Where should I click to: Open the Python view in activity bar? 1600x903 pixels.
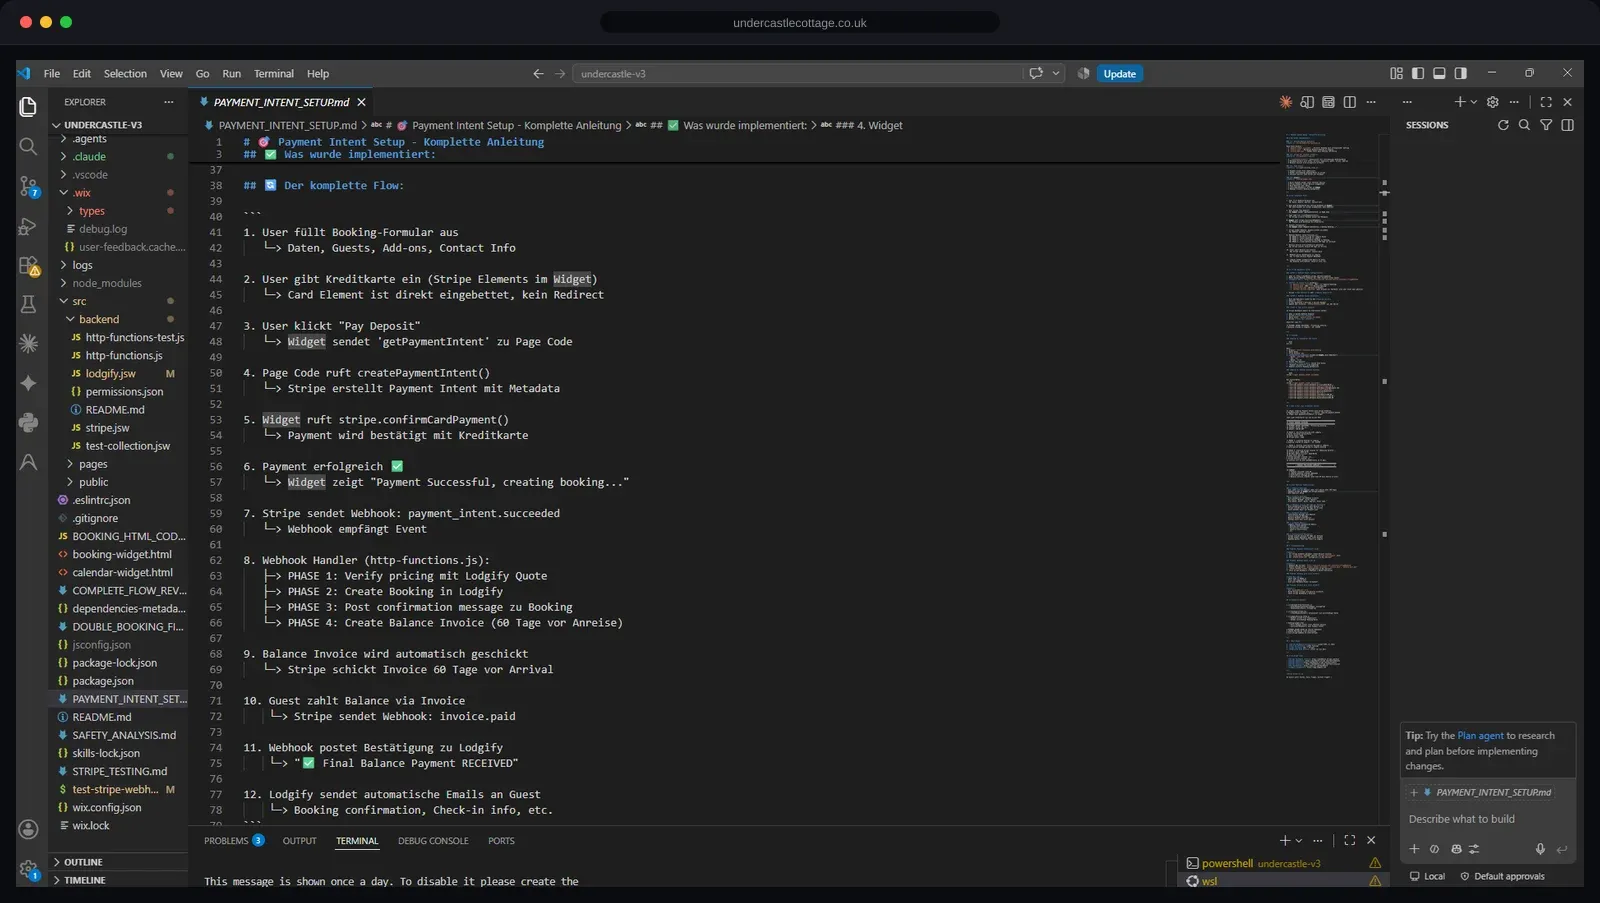pos(28,422)
